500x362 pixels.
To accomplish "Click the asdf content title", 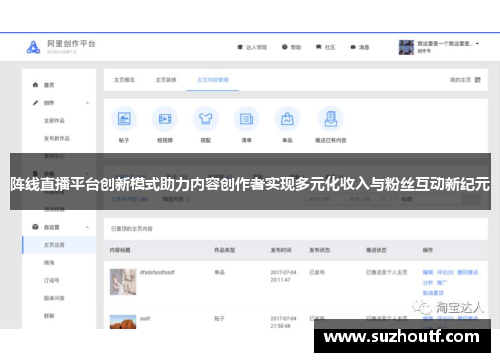I will (x=145, y=319).
